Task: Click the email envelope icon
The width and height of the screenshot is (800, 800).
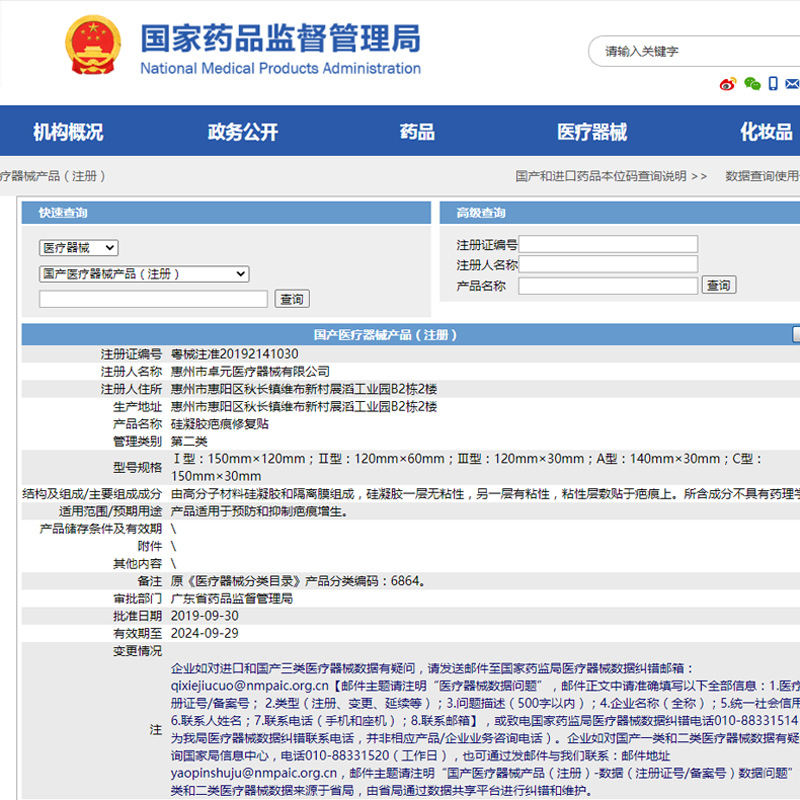Action: point(794,84)
